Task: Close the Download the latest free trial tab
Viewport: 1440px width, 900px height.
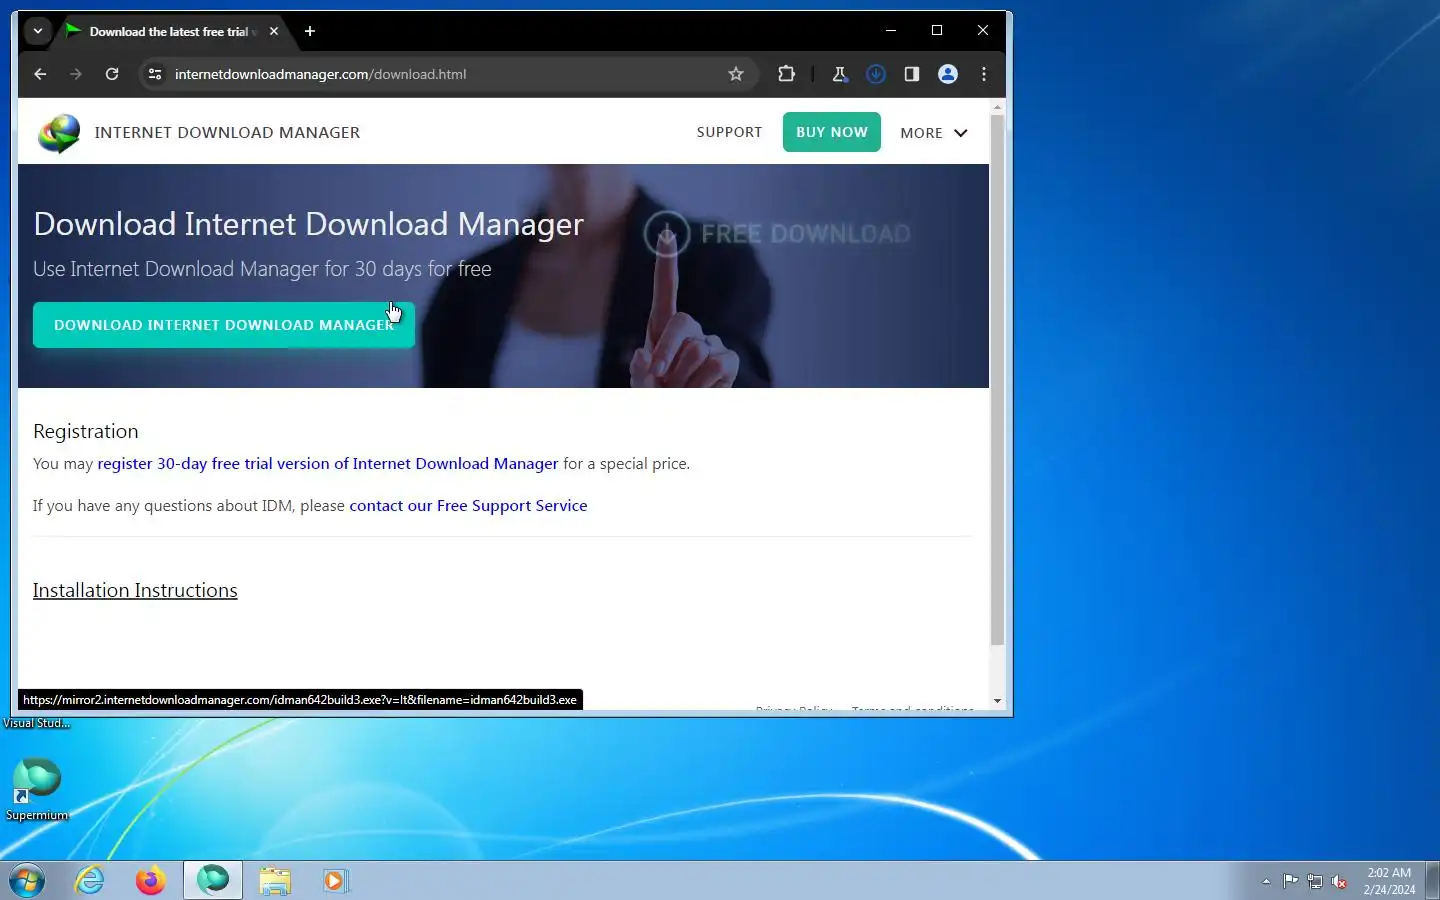Action: point(274,31)
